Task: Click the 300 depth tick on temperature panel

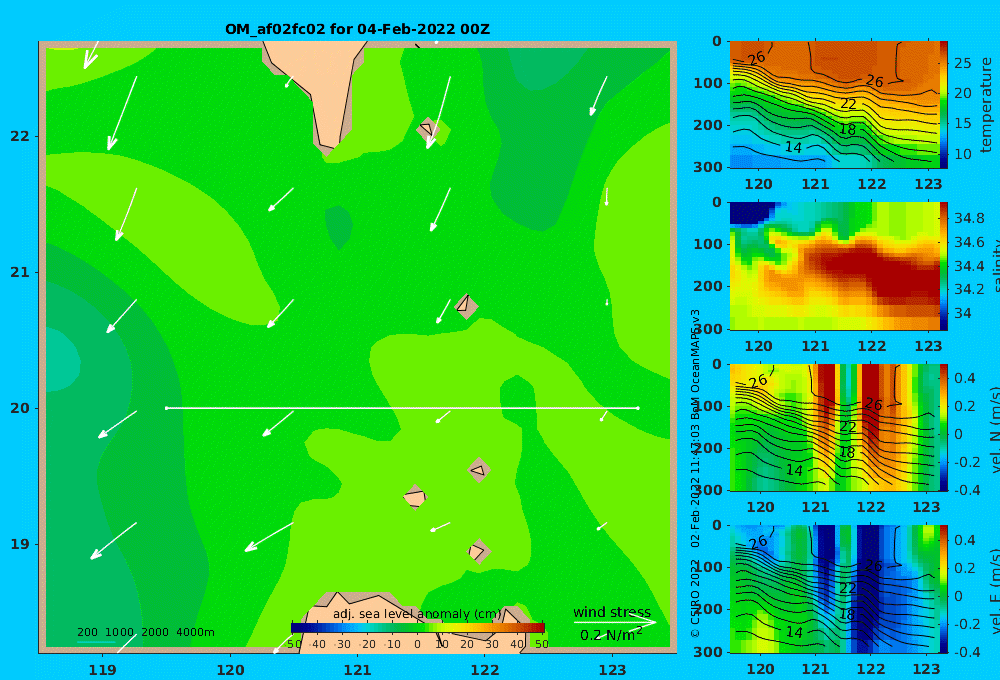Action: point(708,167)
